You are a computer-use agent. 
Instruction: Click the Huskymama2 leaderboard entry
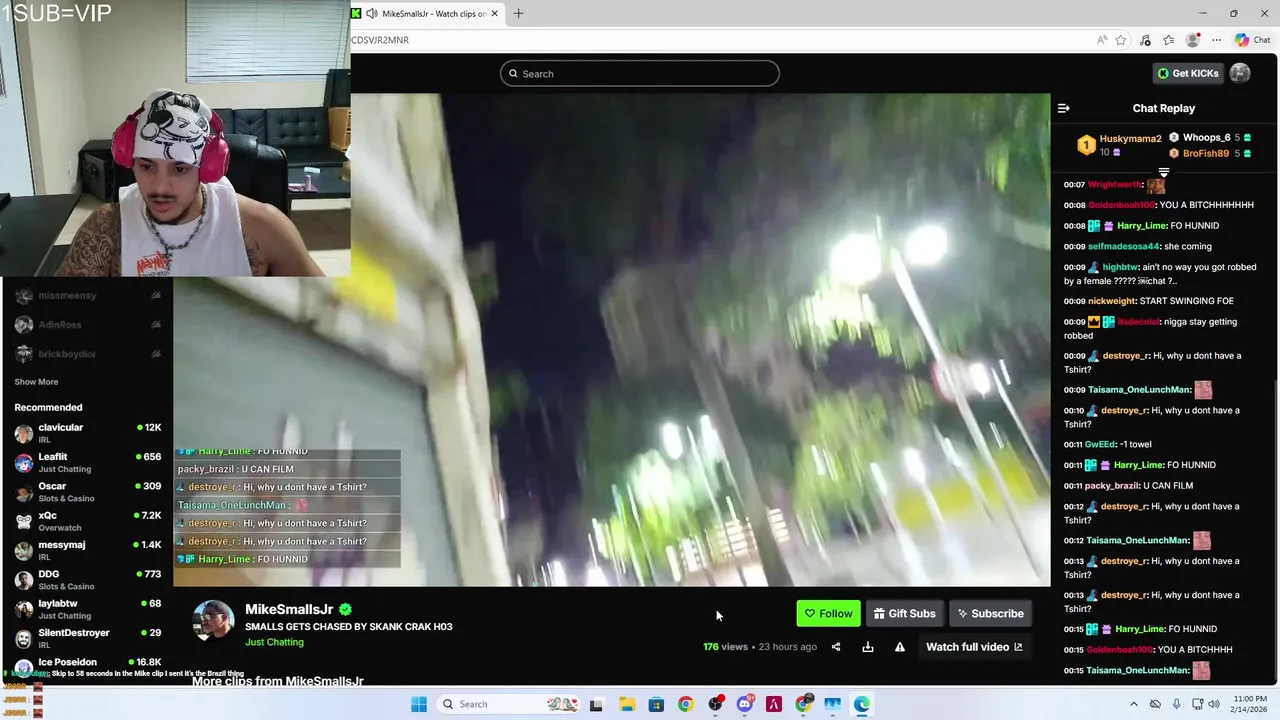click(x=1119, y=145)
